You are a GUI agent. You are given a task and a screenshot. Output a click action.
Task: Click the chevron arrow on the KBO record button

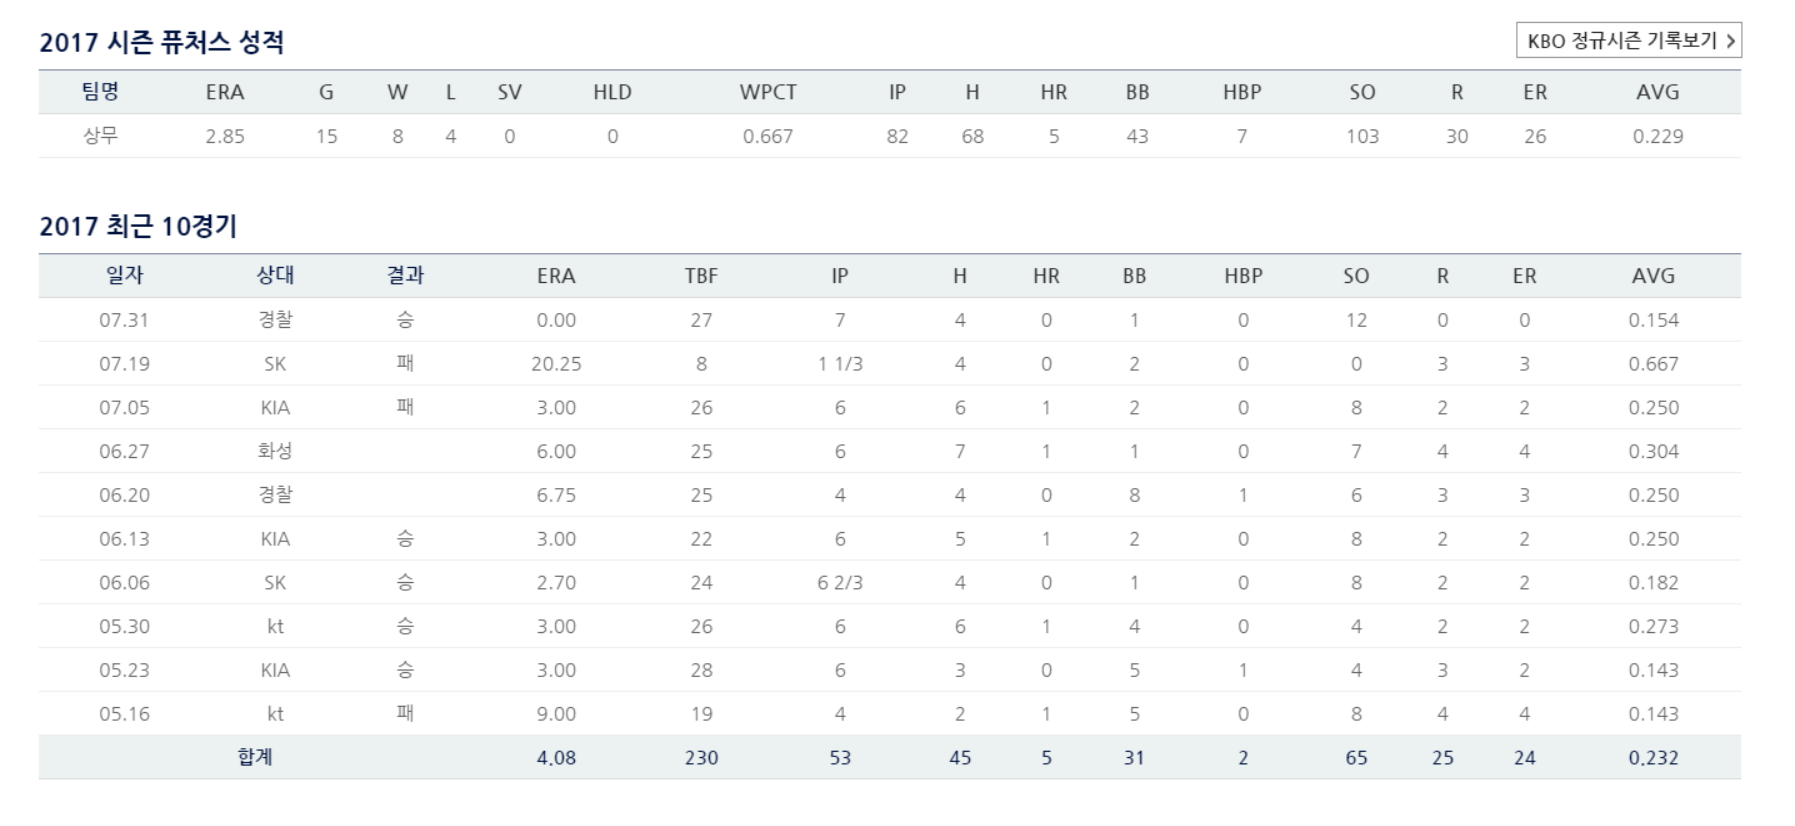click(x=1730, y=41)
